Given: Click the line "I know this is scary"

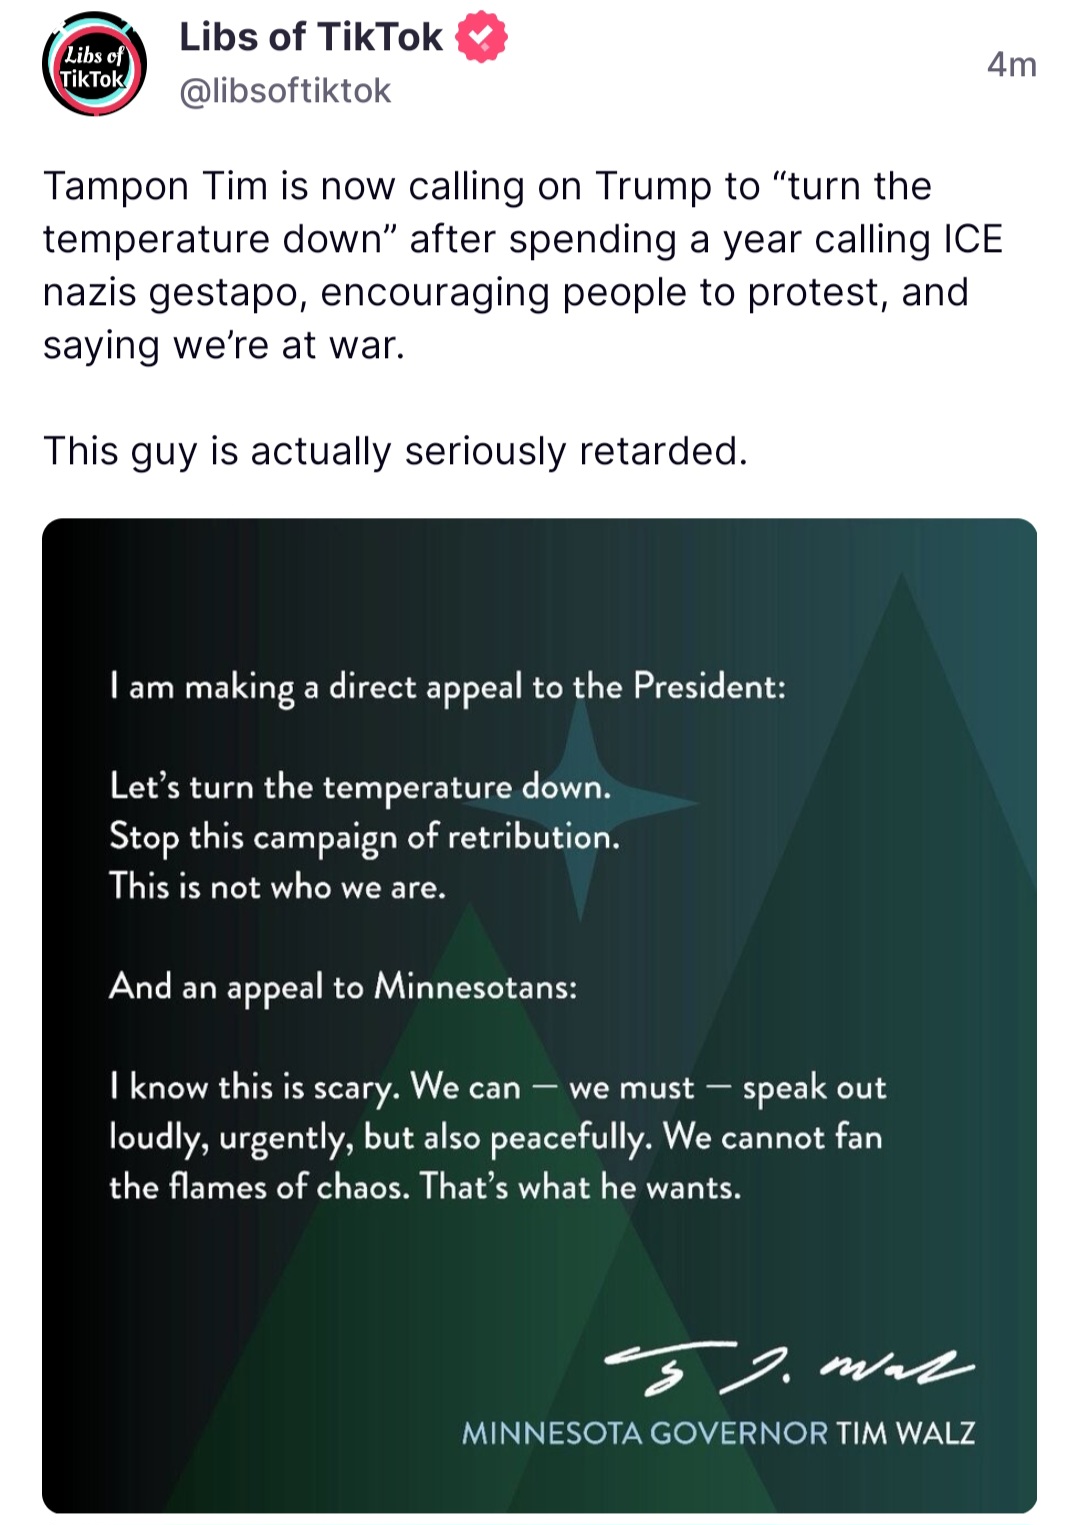Looking at the screenshot, I should (x=497, y=1087).
